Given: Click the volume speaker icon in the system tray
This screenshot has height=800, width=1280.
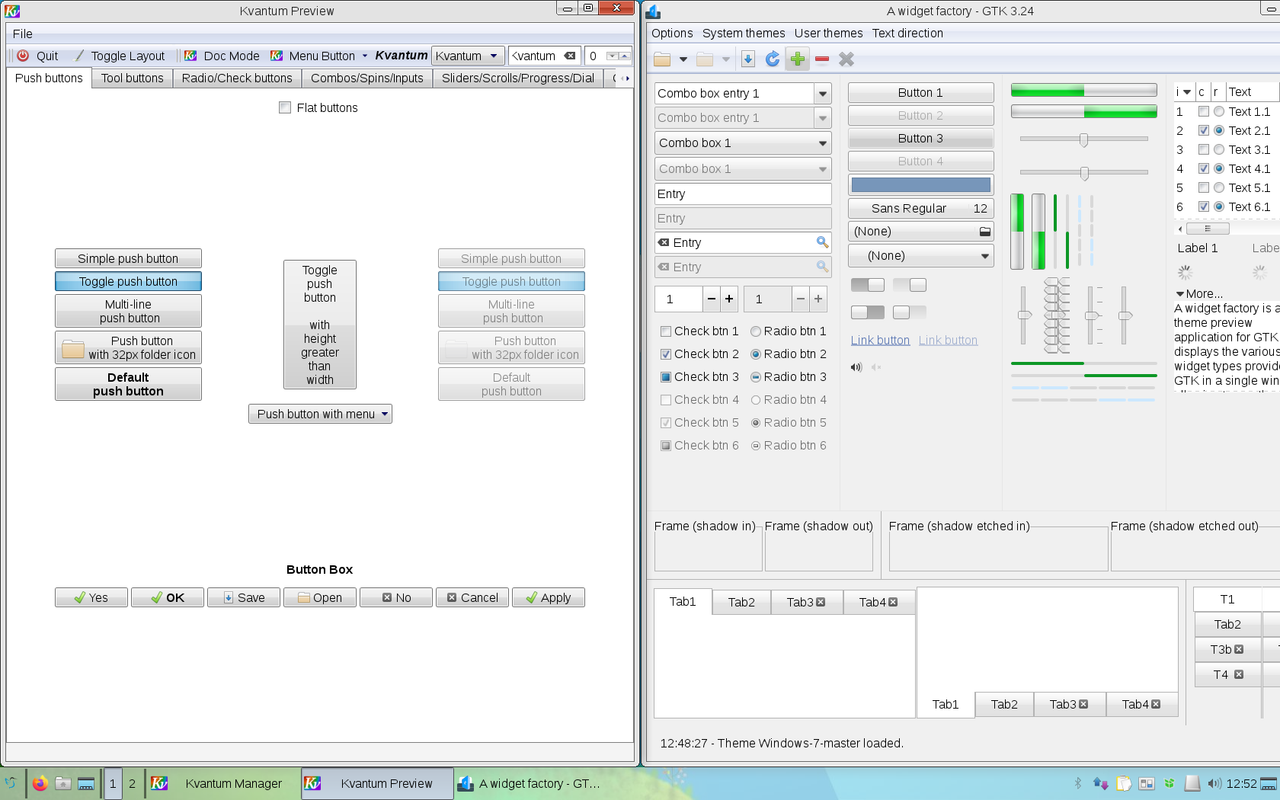Looking at the screenshot, I should pyautogui.click(x=1214, y=783).
